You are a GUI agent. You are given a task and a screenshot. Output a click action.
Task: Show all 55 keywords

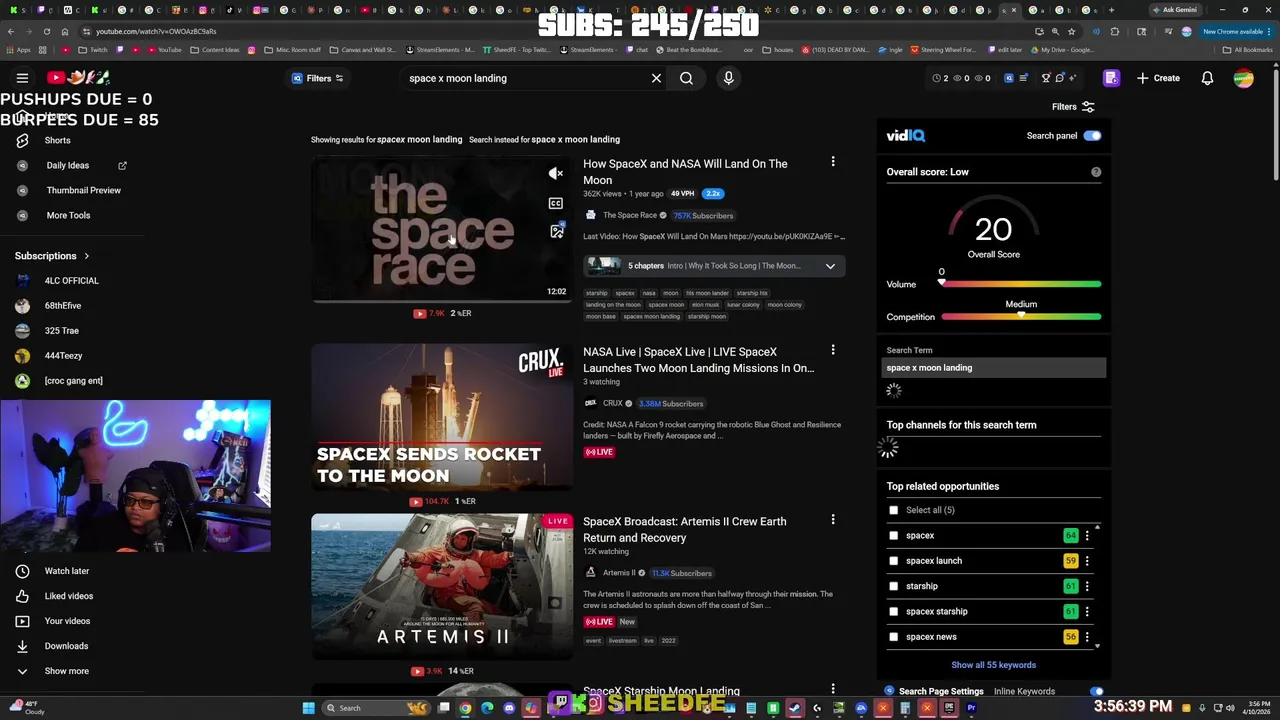pyautogui.click(x=993, y=665)
